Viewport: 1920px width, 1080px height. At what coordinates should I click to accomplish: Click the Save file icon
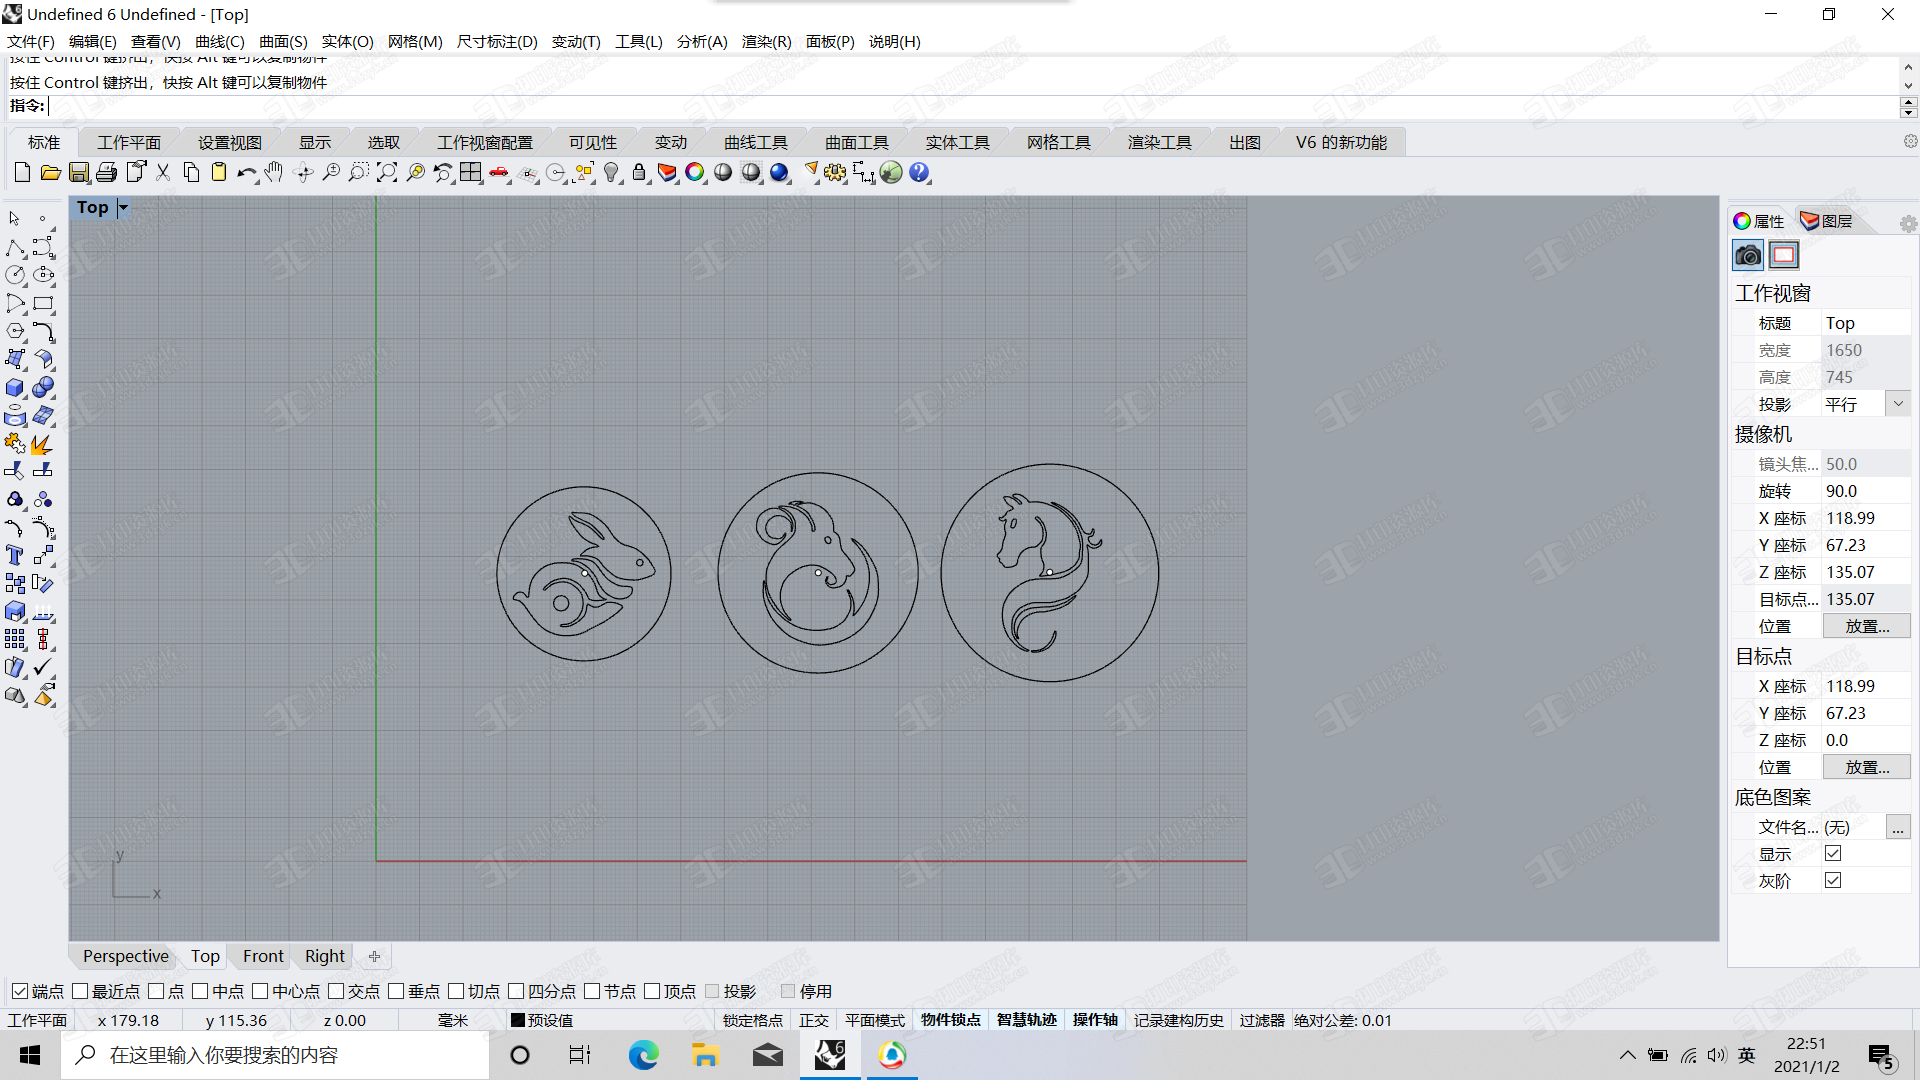[79, 173]
